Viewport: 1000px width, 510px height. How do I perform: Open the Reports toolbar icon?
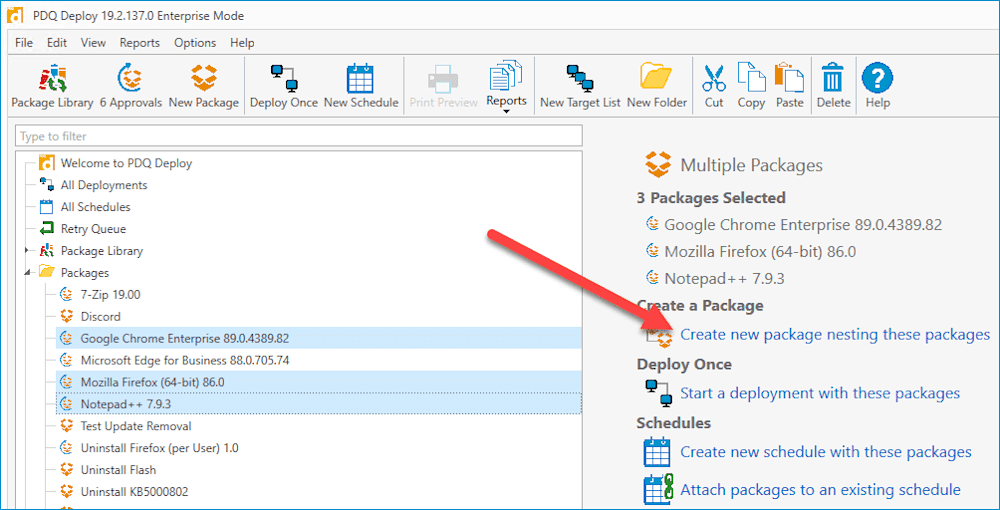tap(506, 76)
